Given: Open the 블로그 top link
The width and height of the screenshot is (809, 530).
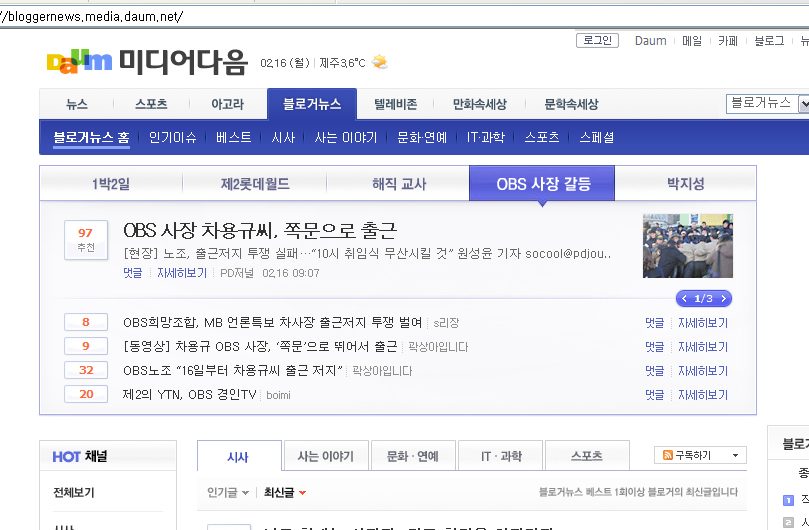Looking at the screenshot, I should pyautogui.click(x=769, y=41).
